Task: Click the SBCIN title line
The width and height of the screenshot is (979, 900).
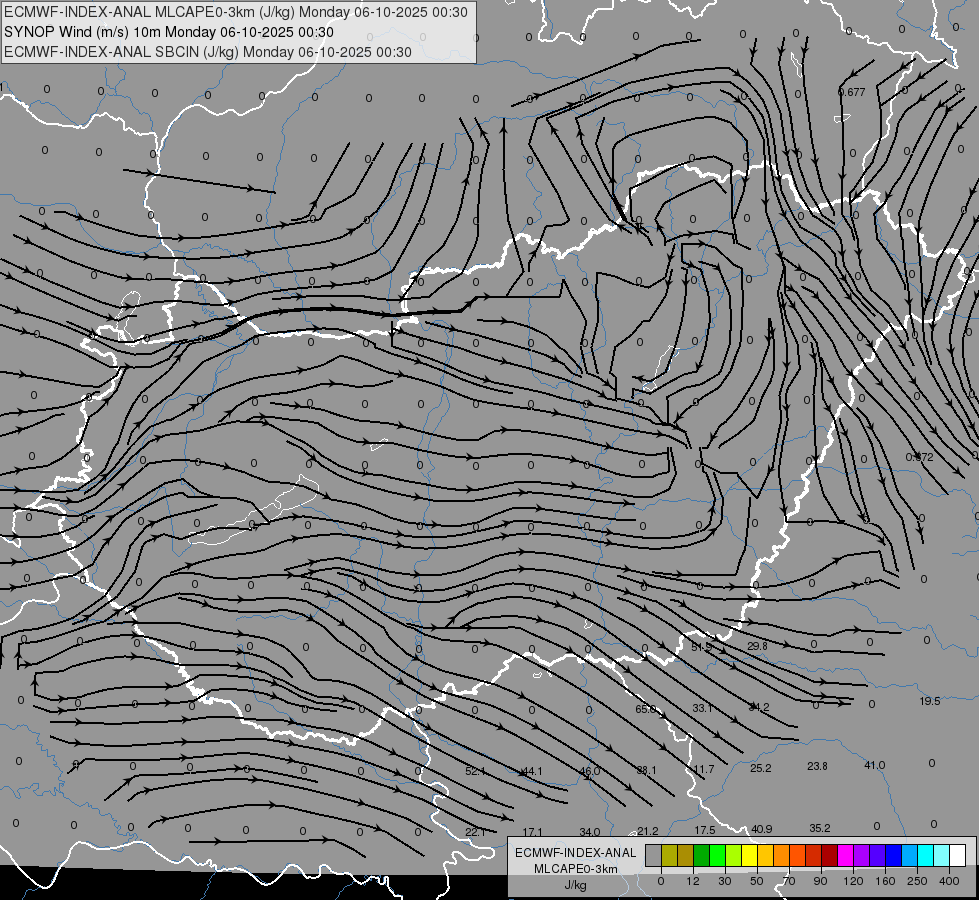Action: (208, 52)
